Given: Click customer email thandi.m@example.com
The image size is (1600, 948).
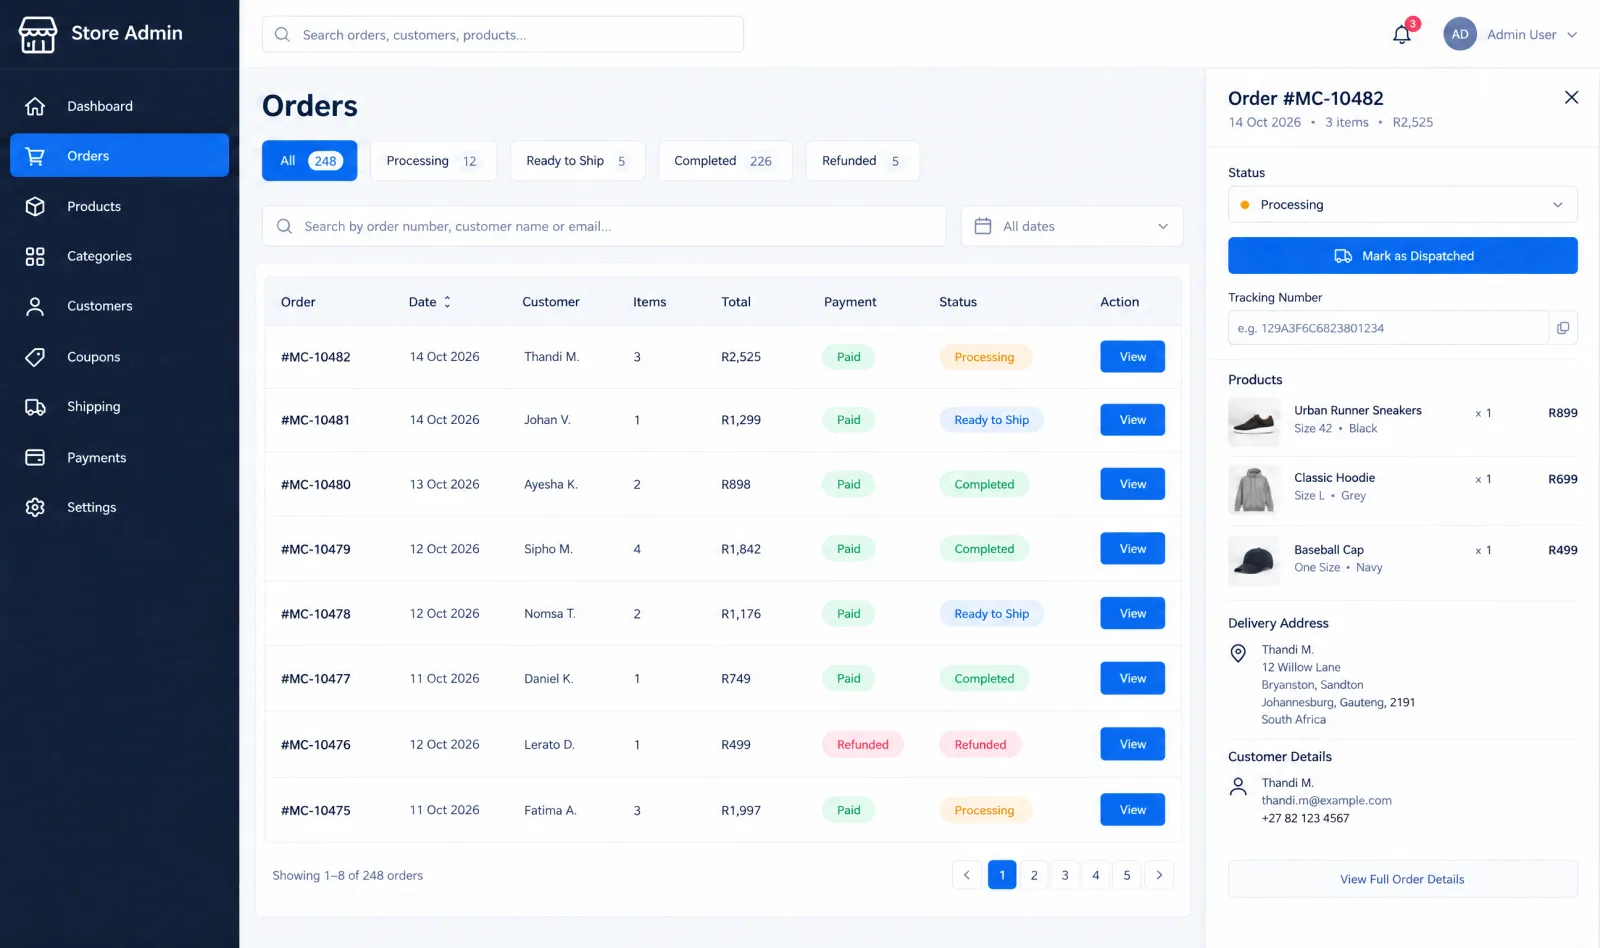Looking at the screenshot, I should [1326, 801].
